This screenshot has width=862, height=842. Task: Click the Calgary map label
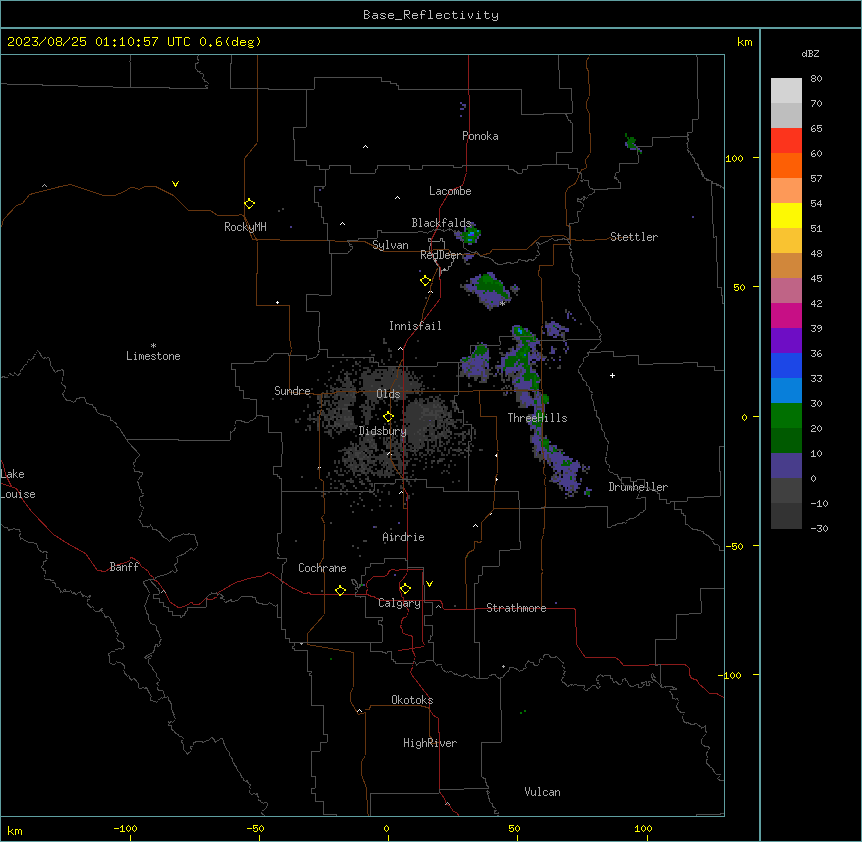pyautogui.click(x=400, y=603)
